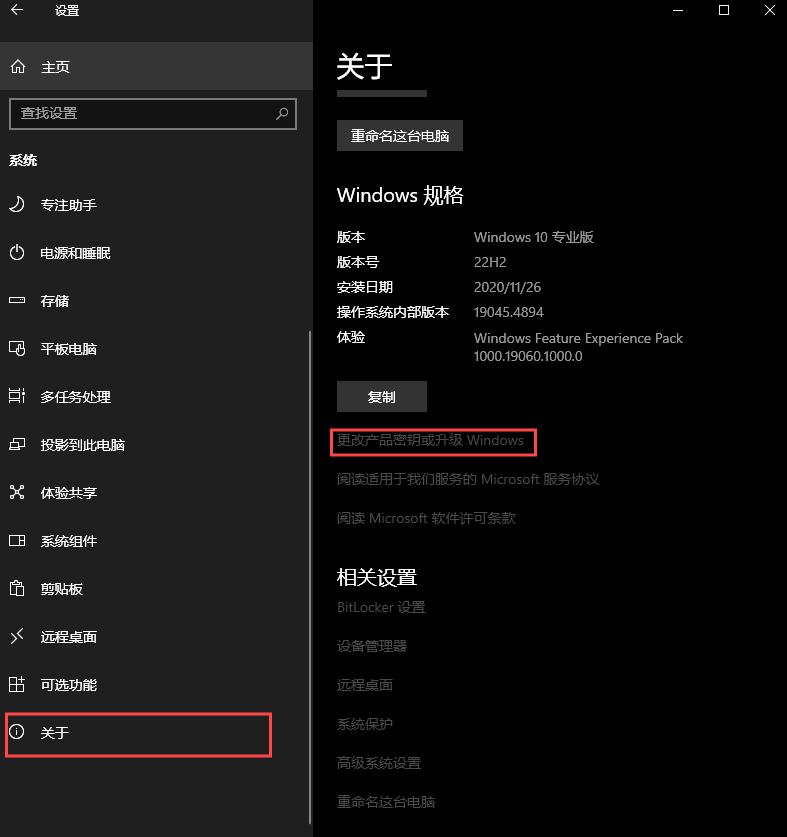The image size is (787, 837).
Task: Open the 系统保护 link
Action: tap(365, 724)
